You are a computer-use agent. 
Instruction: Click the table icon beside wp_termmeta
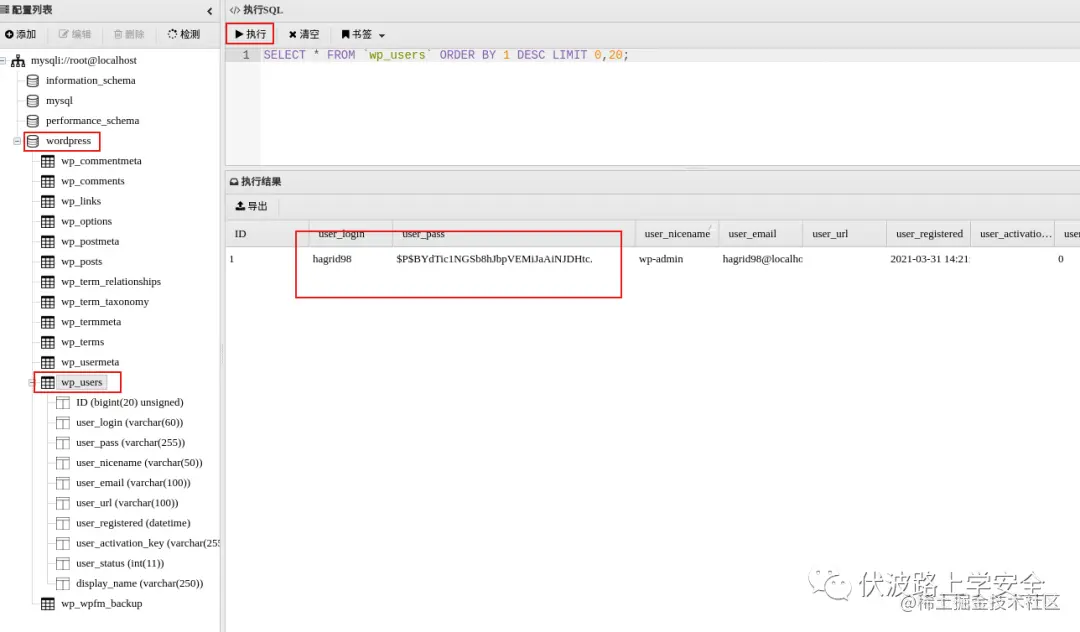(x=48, y=322)
